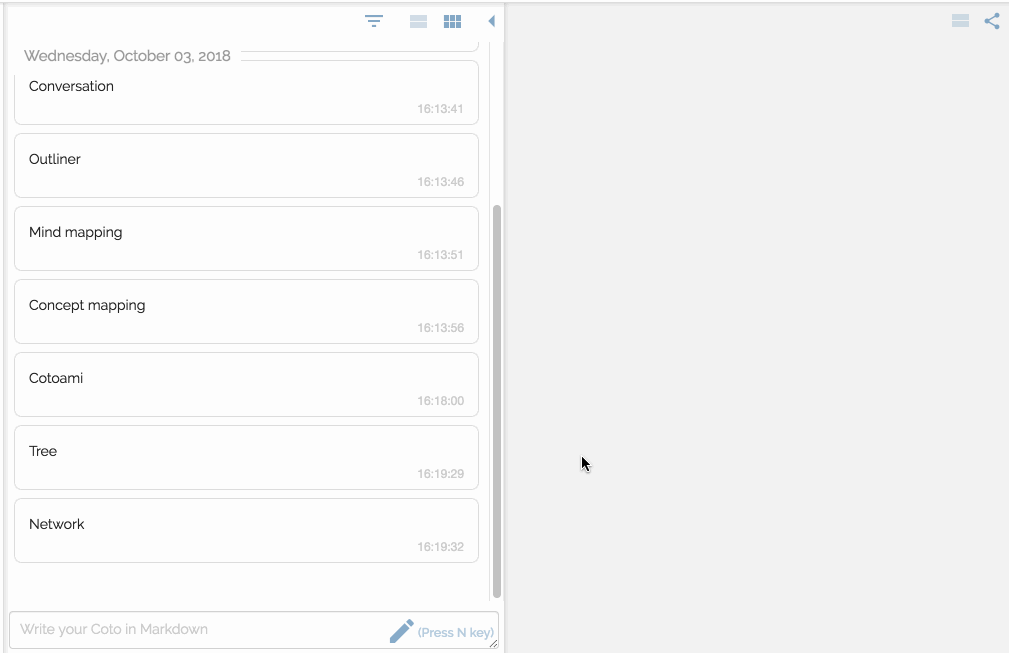Image resolution: width=1009 pixels, height=653 pixels.
Task: Click the 16:18:00 timestamp
Action: (x=440, y=401)
